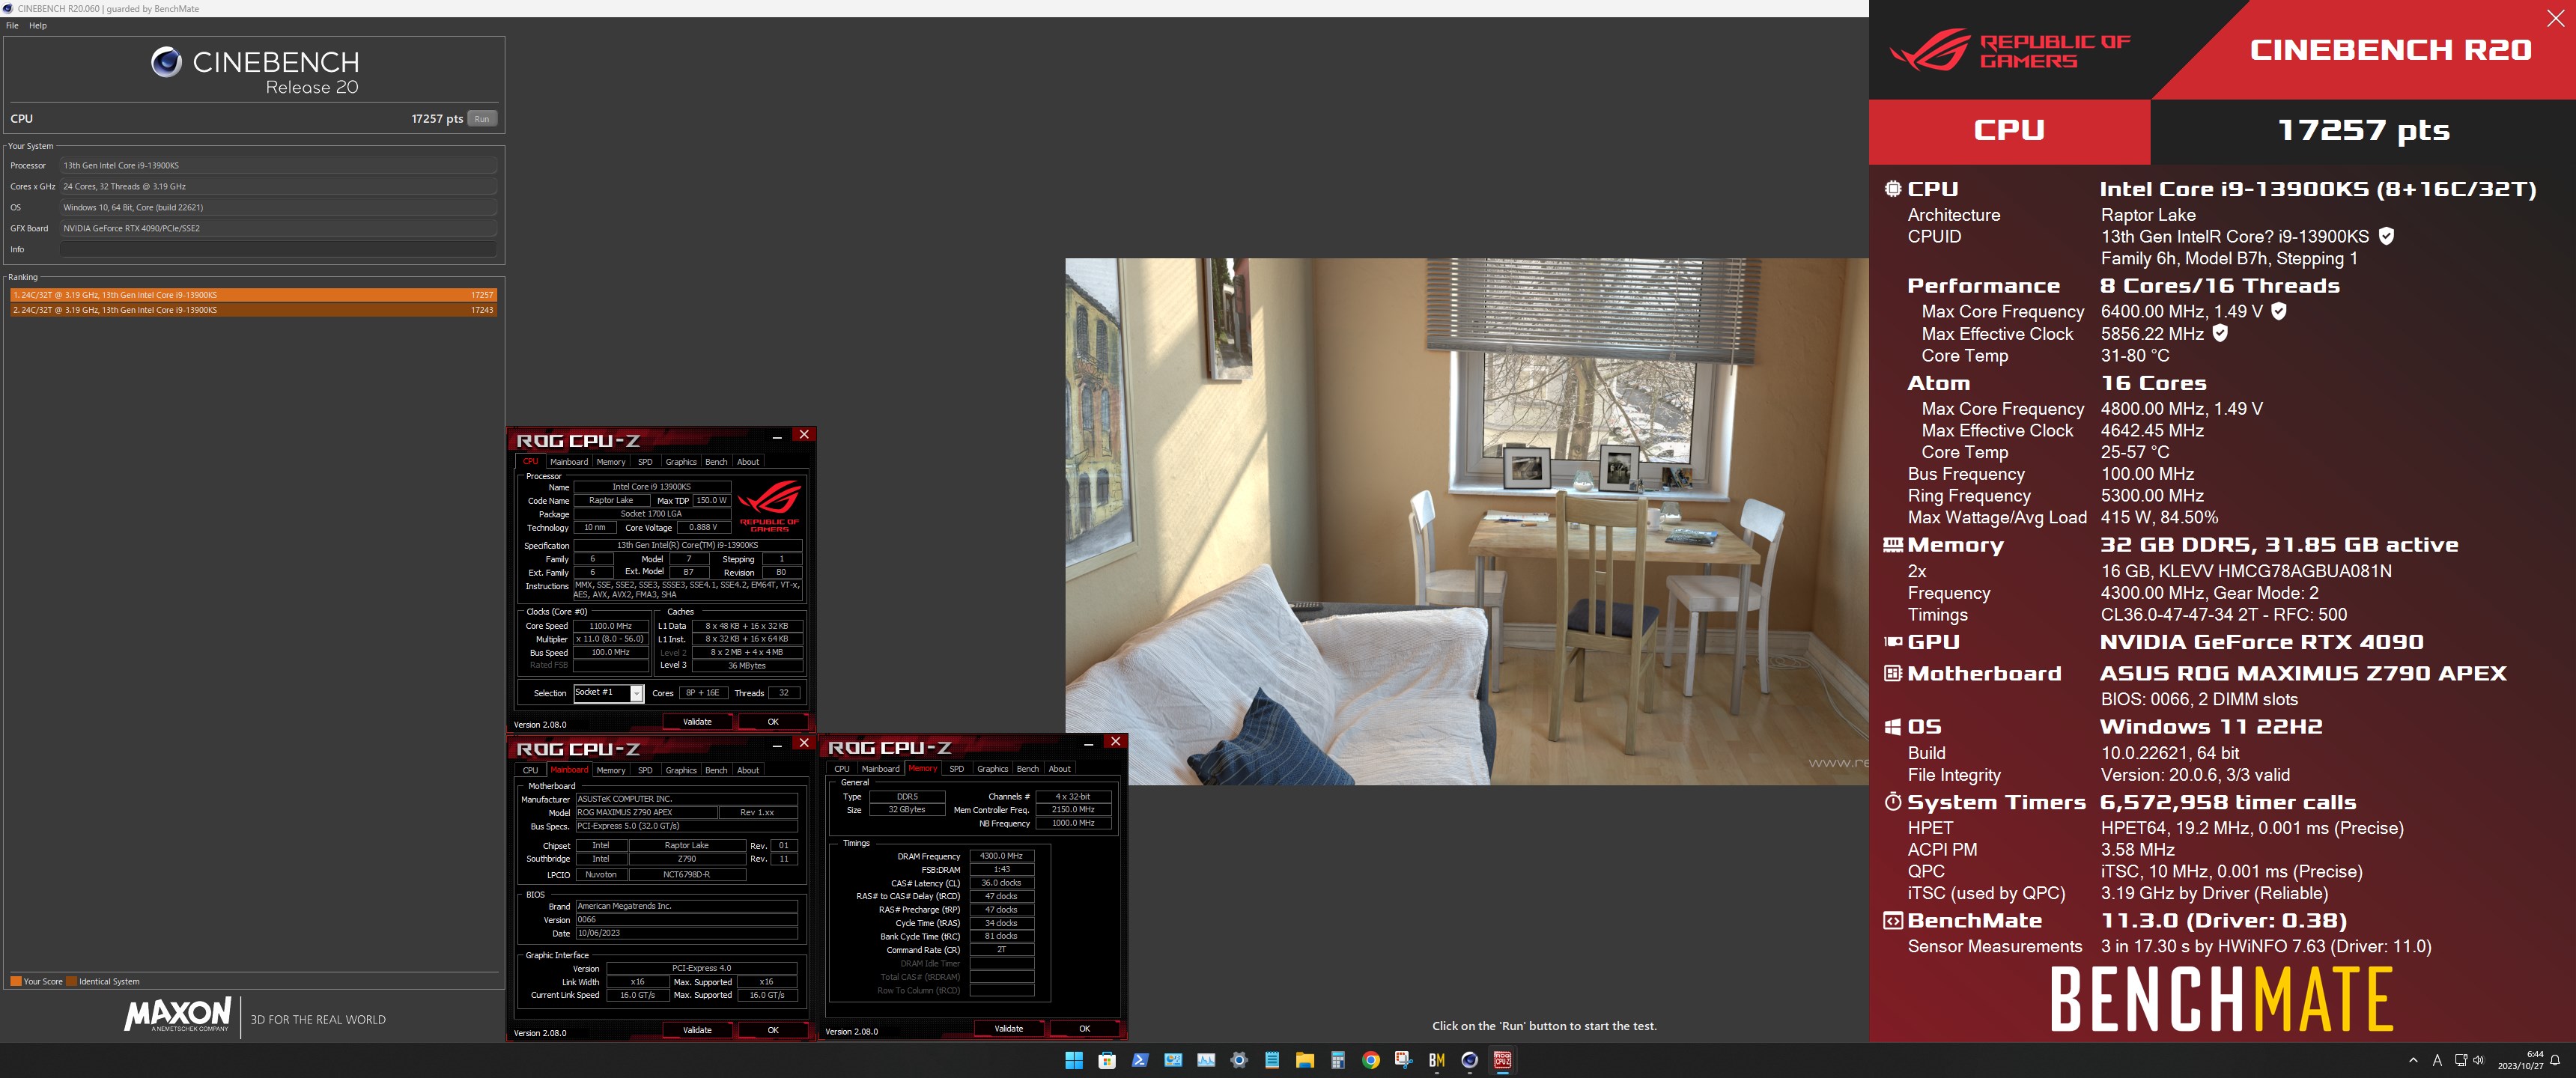Click the GFX Board field showing RTX 4090
The height and width of the screenshot is (1078, 2576).
[x=278, y=228]
